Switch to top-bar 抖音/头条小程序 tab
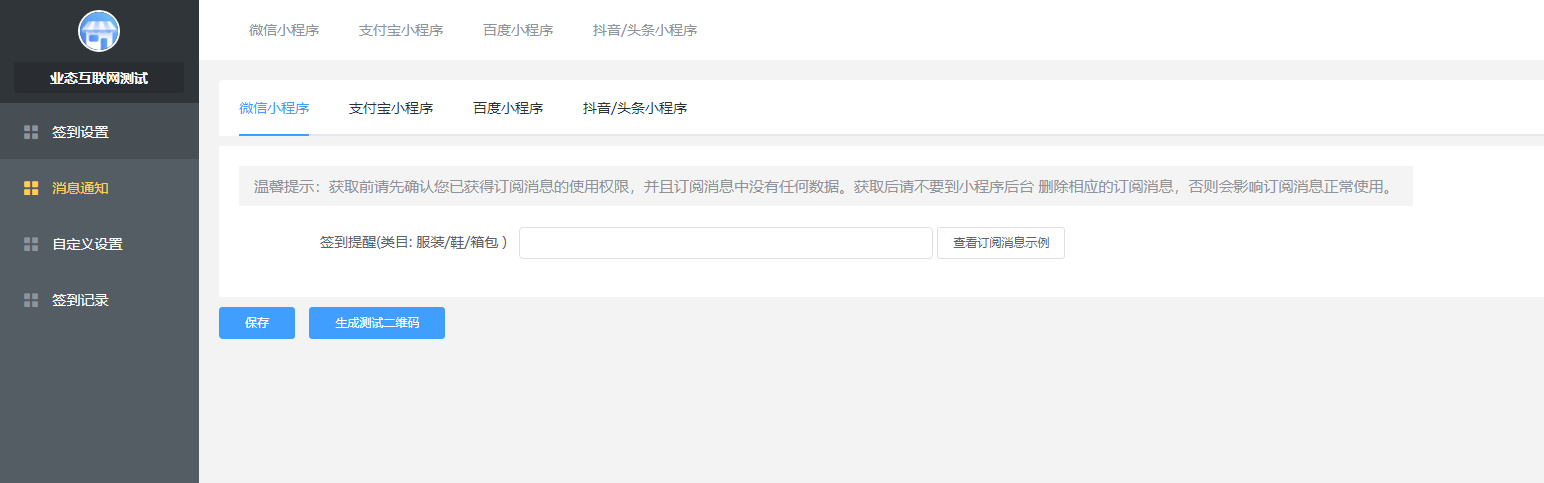This screenshot has width=1544, height=483. [x=645, y=30]
